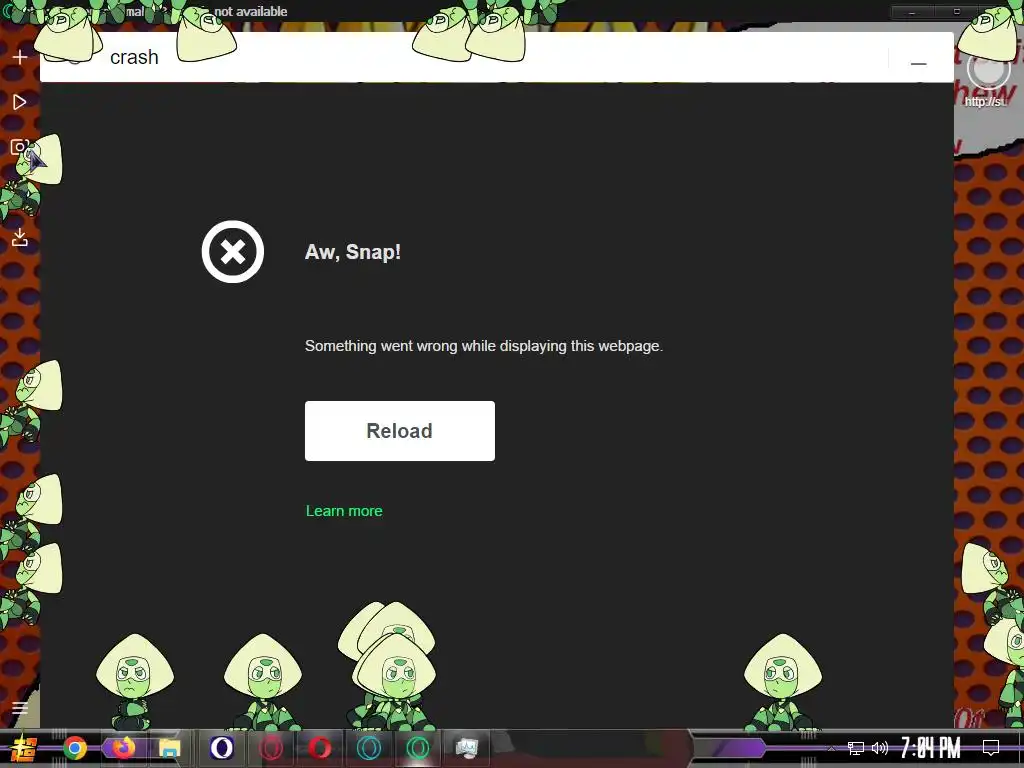Add a new item with the plus icon
Screen dimensions: 1024x768
[20, 57]
